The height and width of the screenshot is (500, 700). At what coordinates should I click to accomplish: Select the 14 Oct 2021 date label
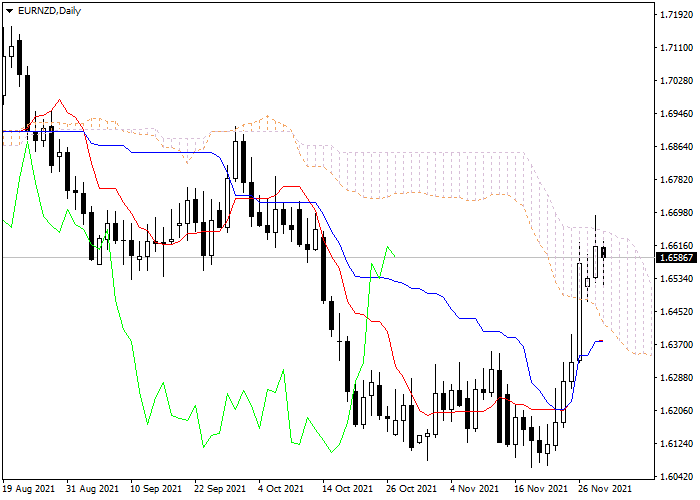click(x=348, y=489)
